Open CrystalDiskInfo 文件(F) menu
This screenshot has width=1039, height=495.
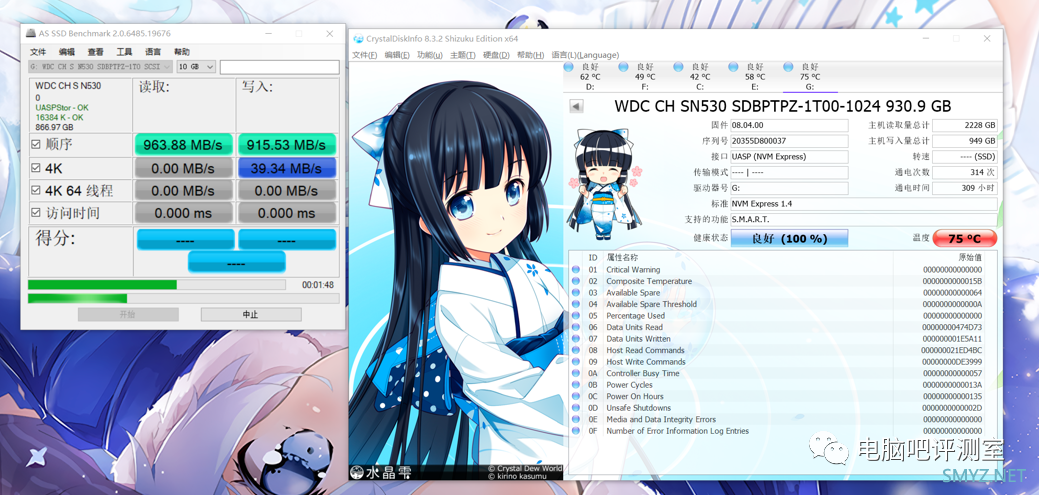tap(364, 55)
